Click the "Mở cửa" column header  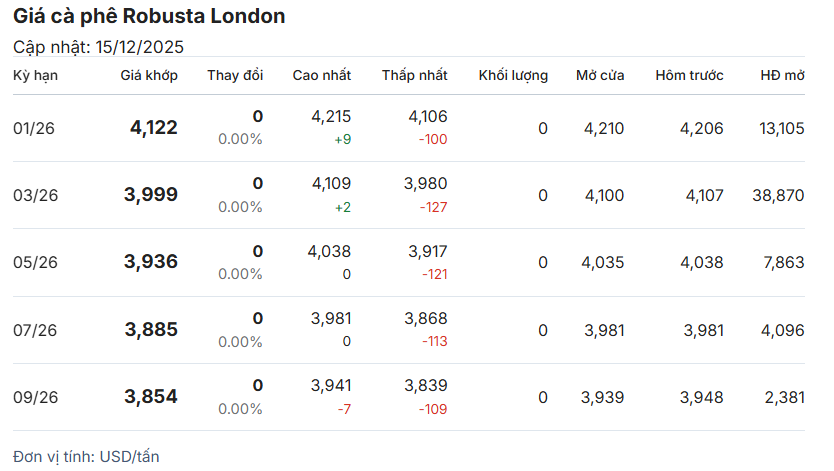[600, 75]
